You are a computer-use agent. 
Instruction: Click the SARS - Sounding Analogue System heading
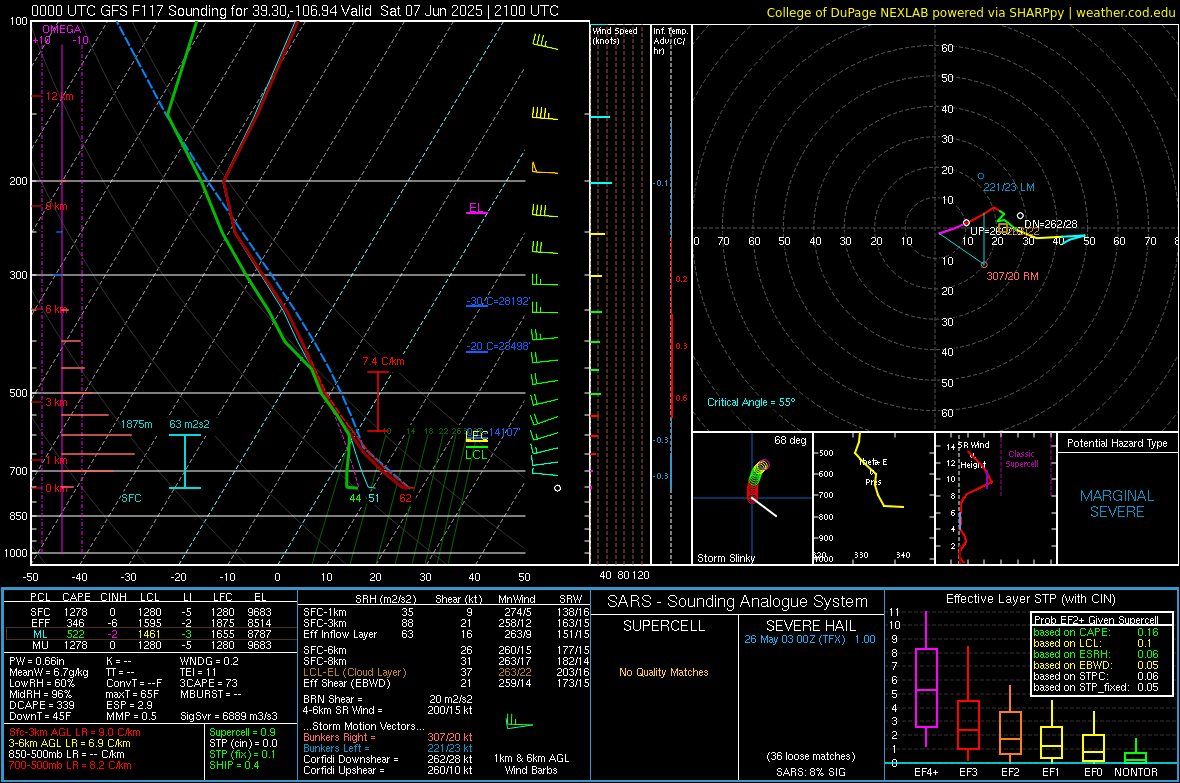[737, 602]
